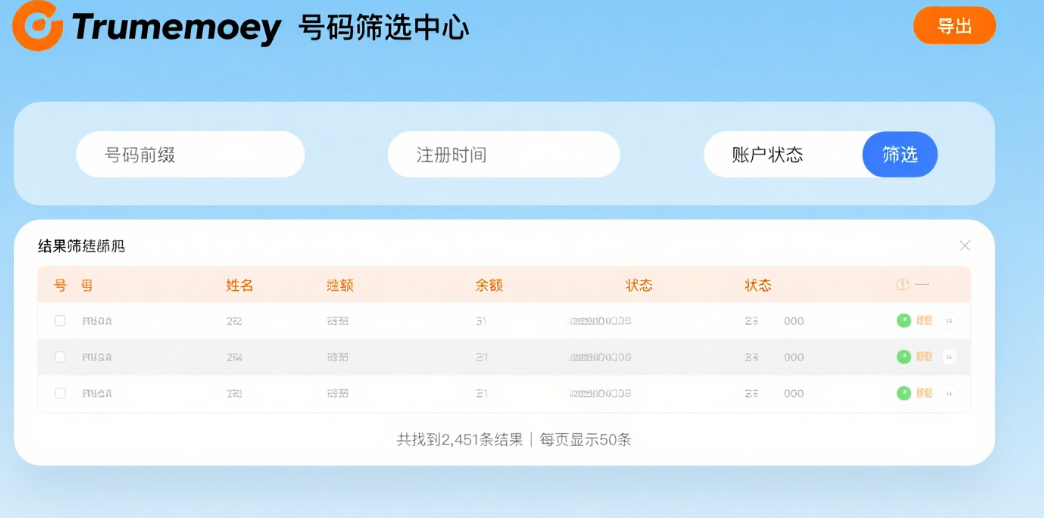The width and height of the screenshot is (1044, 518).
Task: Click the 000 value in row 252
Action: 794,321
